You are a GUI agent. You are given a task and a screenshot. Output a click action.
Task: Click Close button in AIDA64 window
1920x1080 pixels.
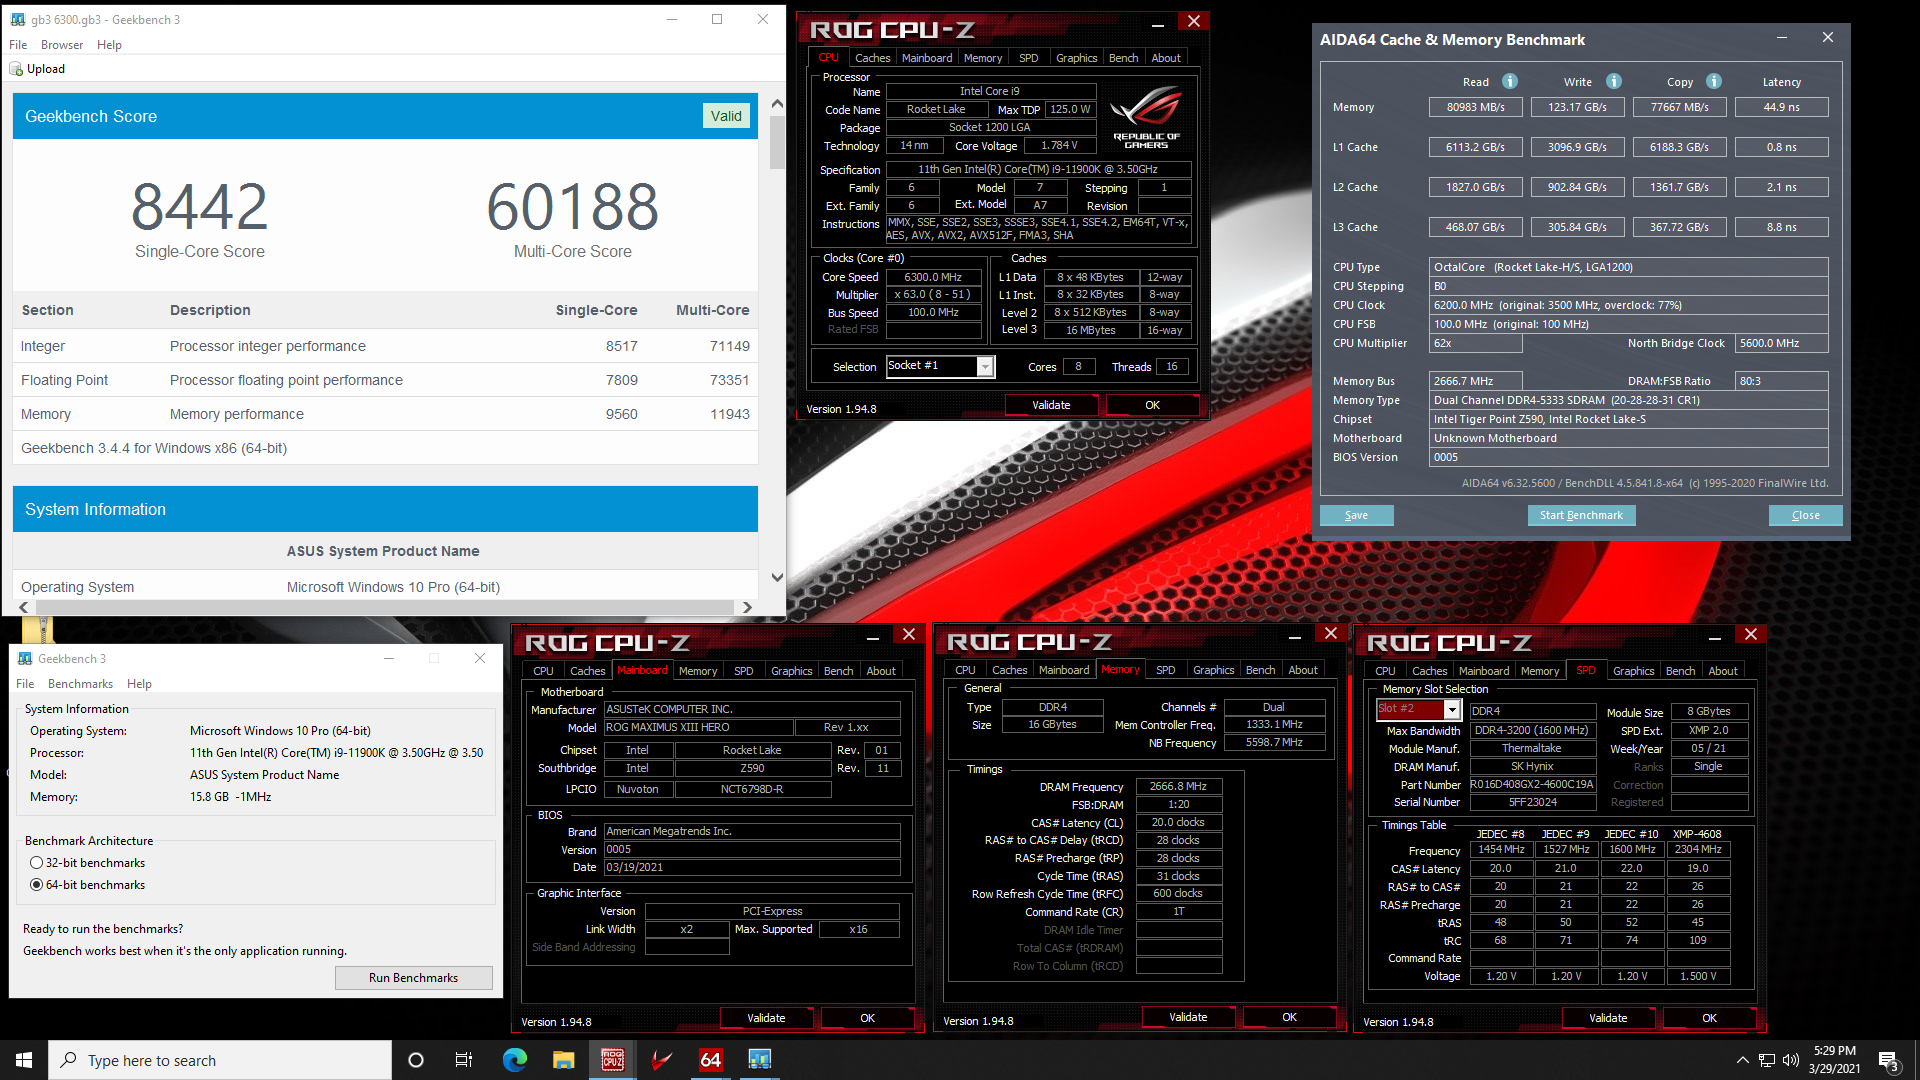pyautogui.click(x=1805, y=515)
